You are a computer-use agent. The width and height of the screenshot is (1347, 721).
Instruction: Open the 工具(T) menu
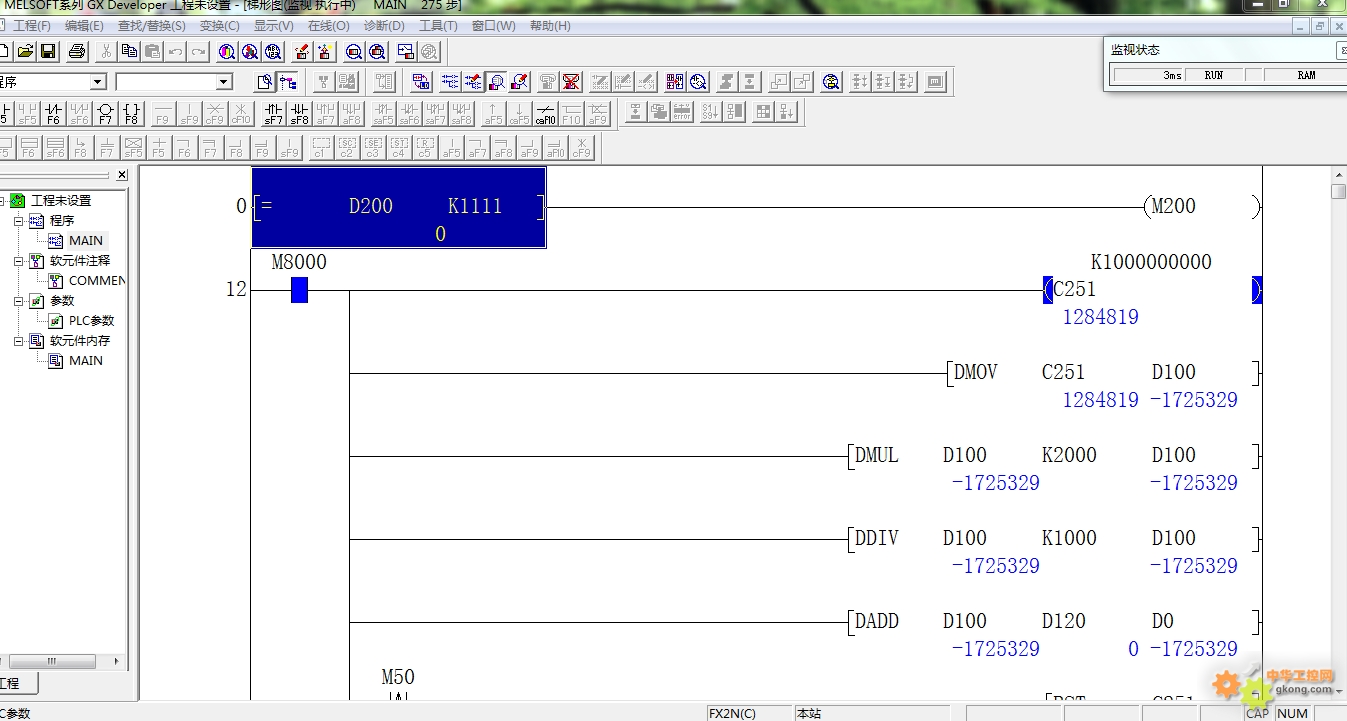pyautogui.click(x=438, y=26)
